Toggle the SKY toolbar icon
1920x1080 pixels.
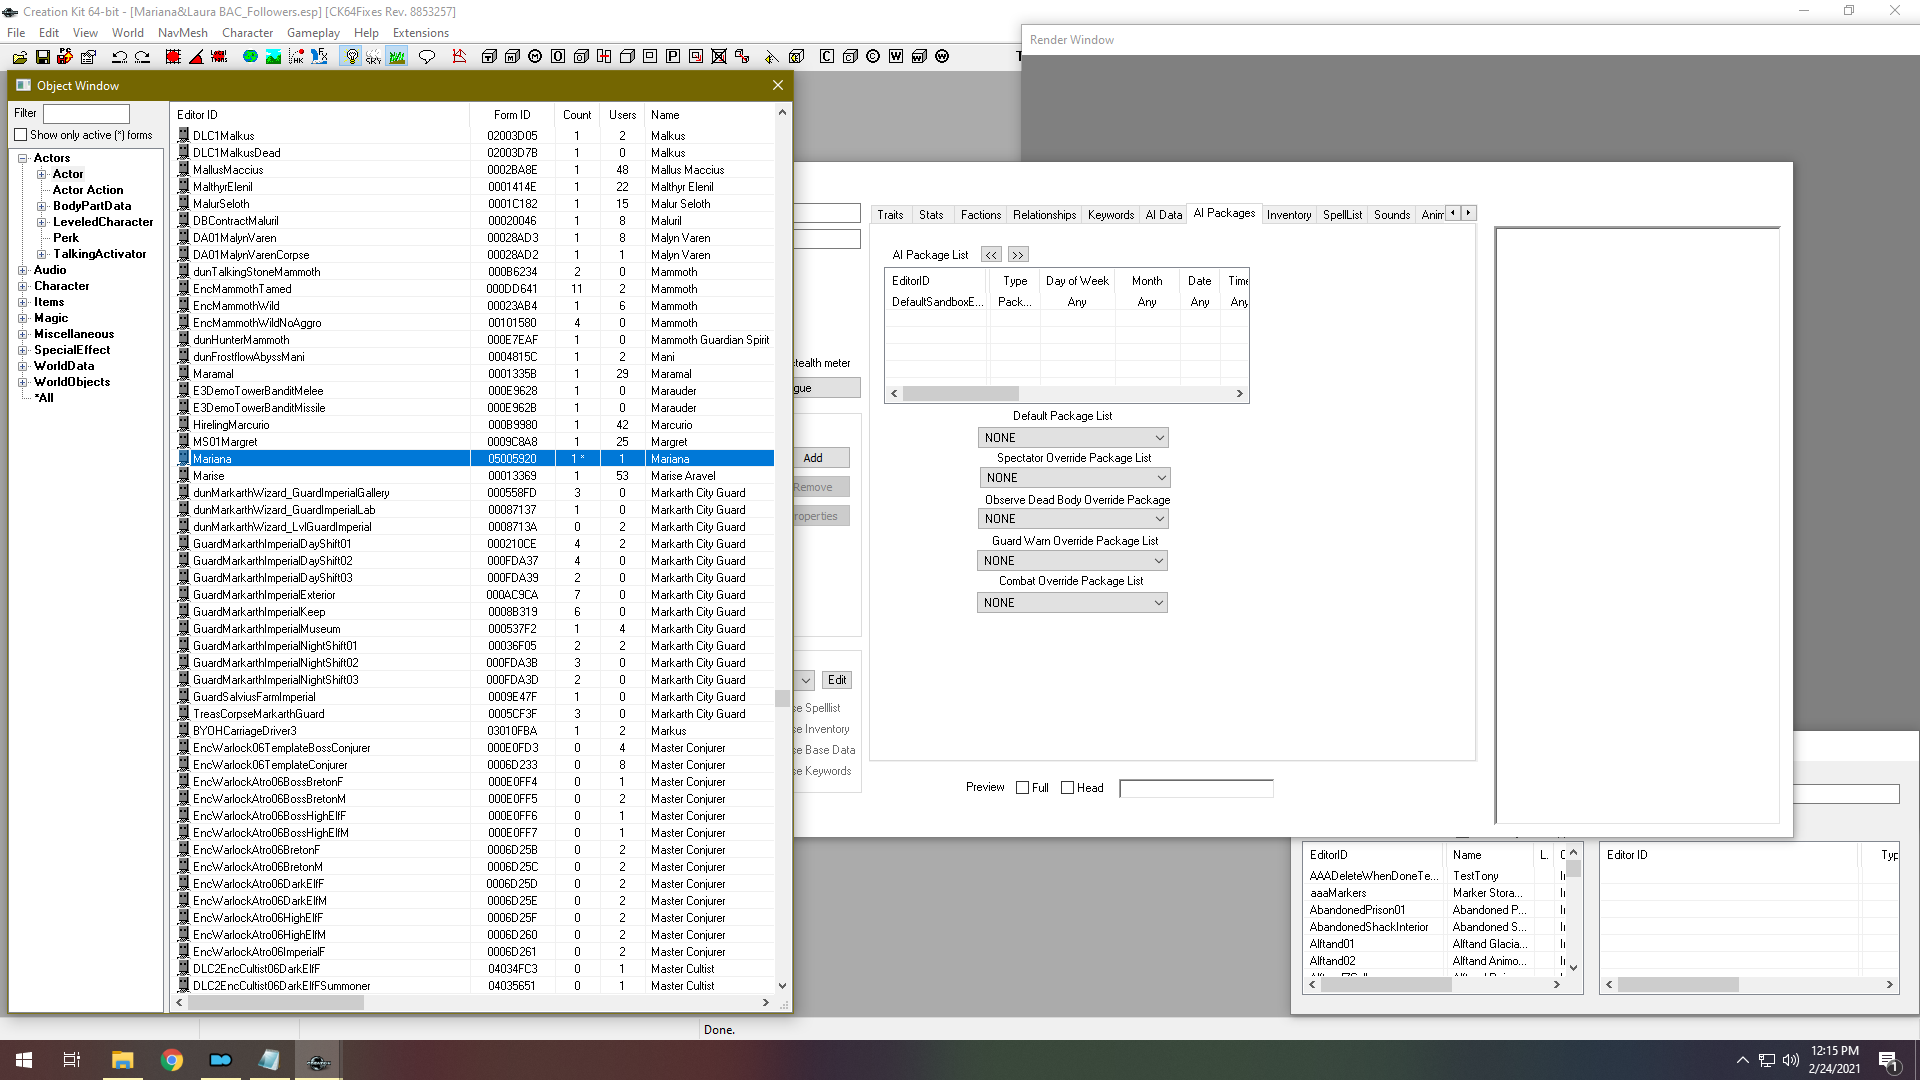pos(374,57)
